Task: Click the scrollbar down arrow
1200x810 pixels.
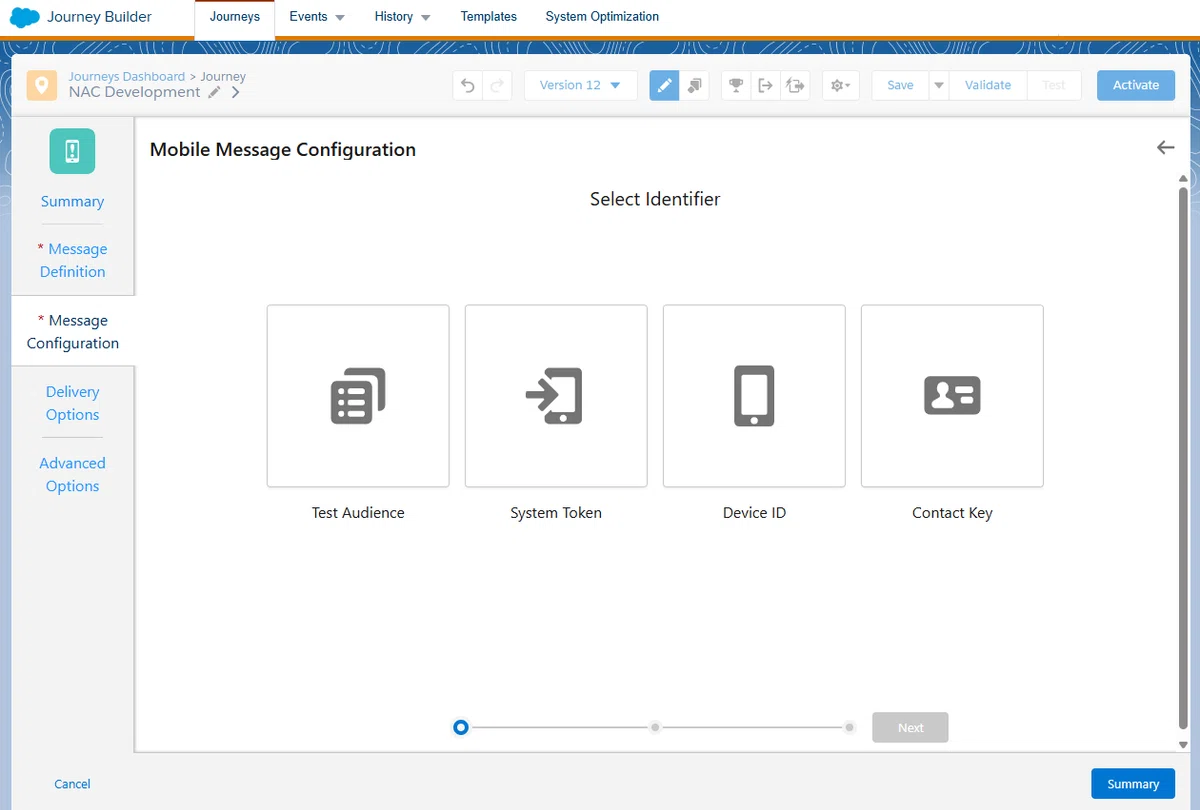Action: tap(1183, 745)
